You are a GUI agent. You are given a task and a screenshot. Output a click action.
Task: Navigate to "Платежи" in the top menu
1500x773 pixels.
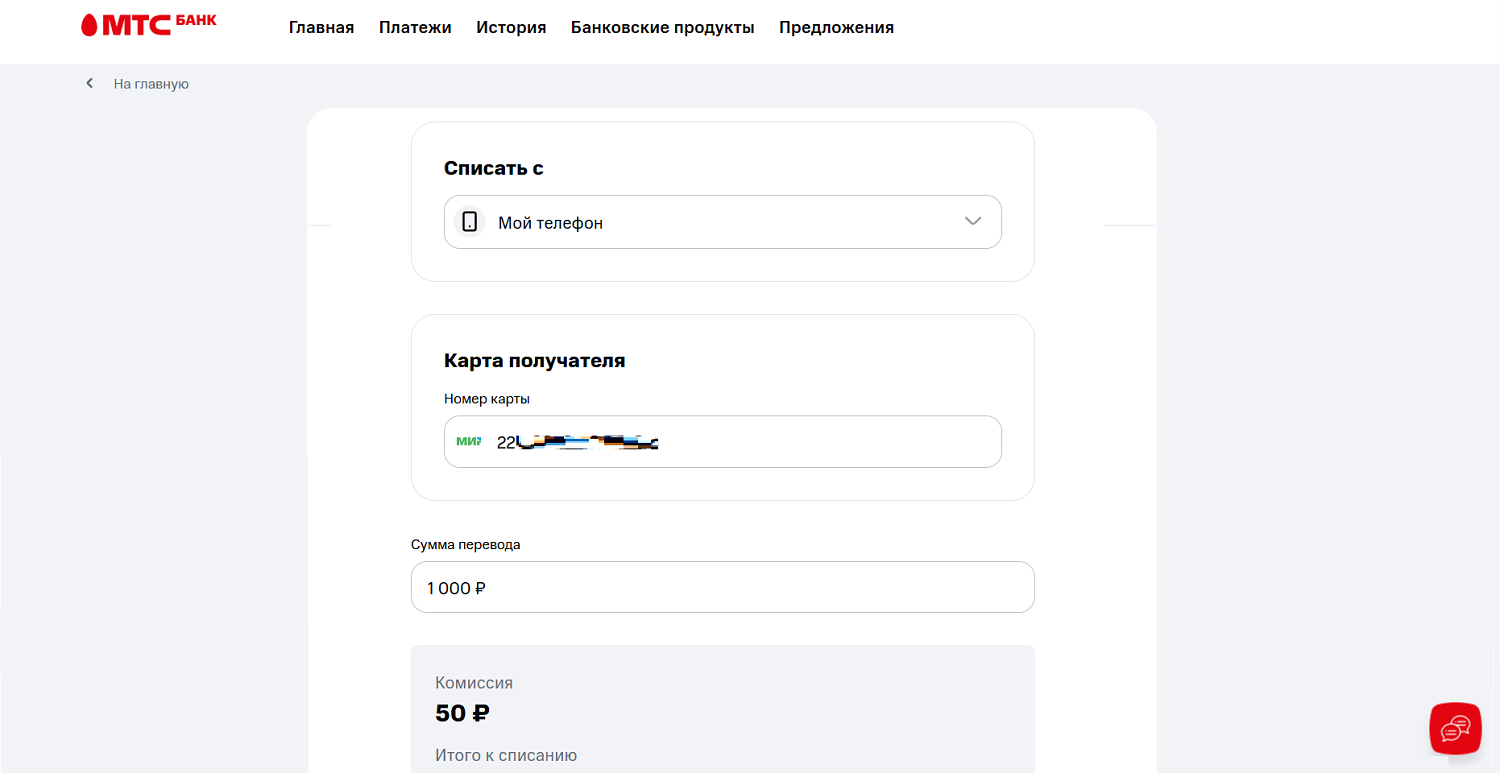tap(415, 27)
